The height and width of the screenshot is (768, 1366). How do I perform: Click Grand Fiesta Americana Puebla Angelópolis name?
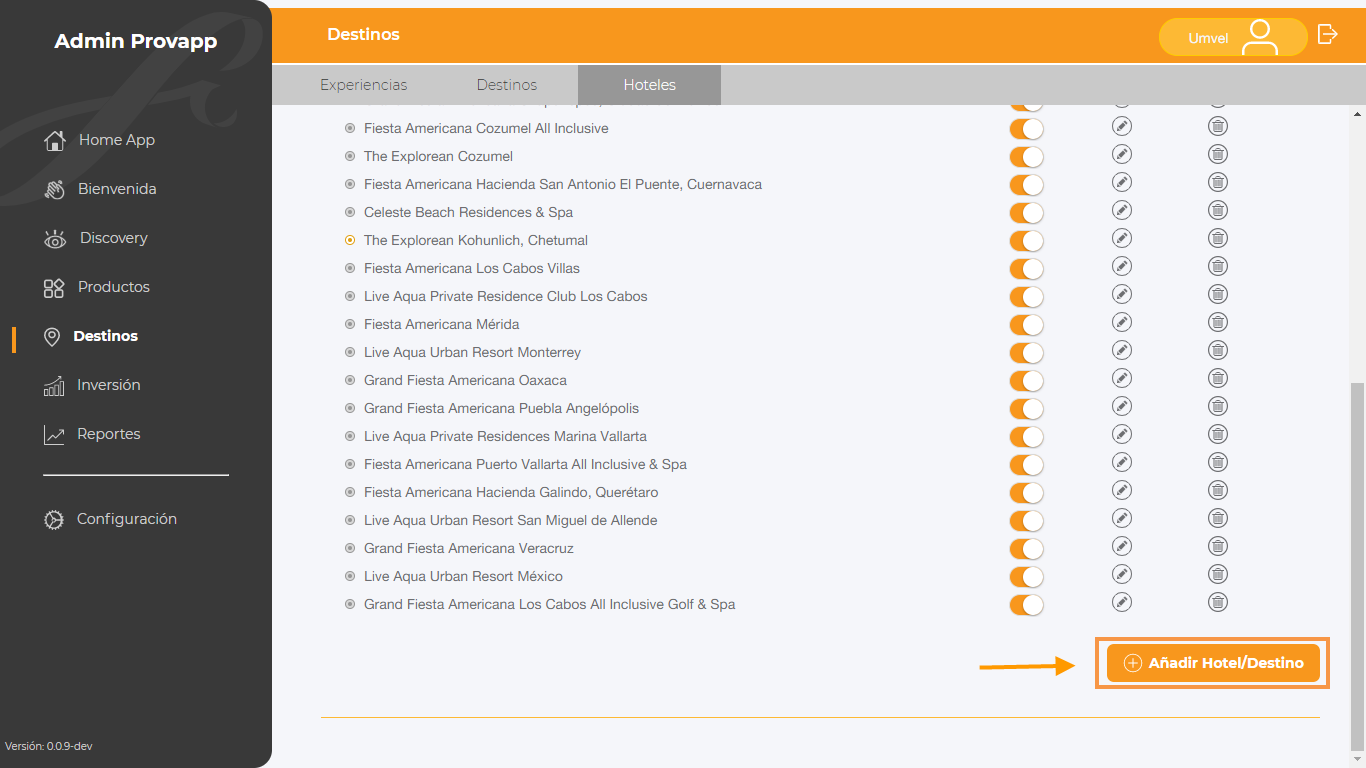[501, 408]
